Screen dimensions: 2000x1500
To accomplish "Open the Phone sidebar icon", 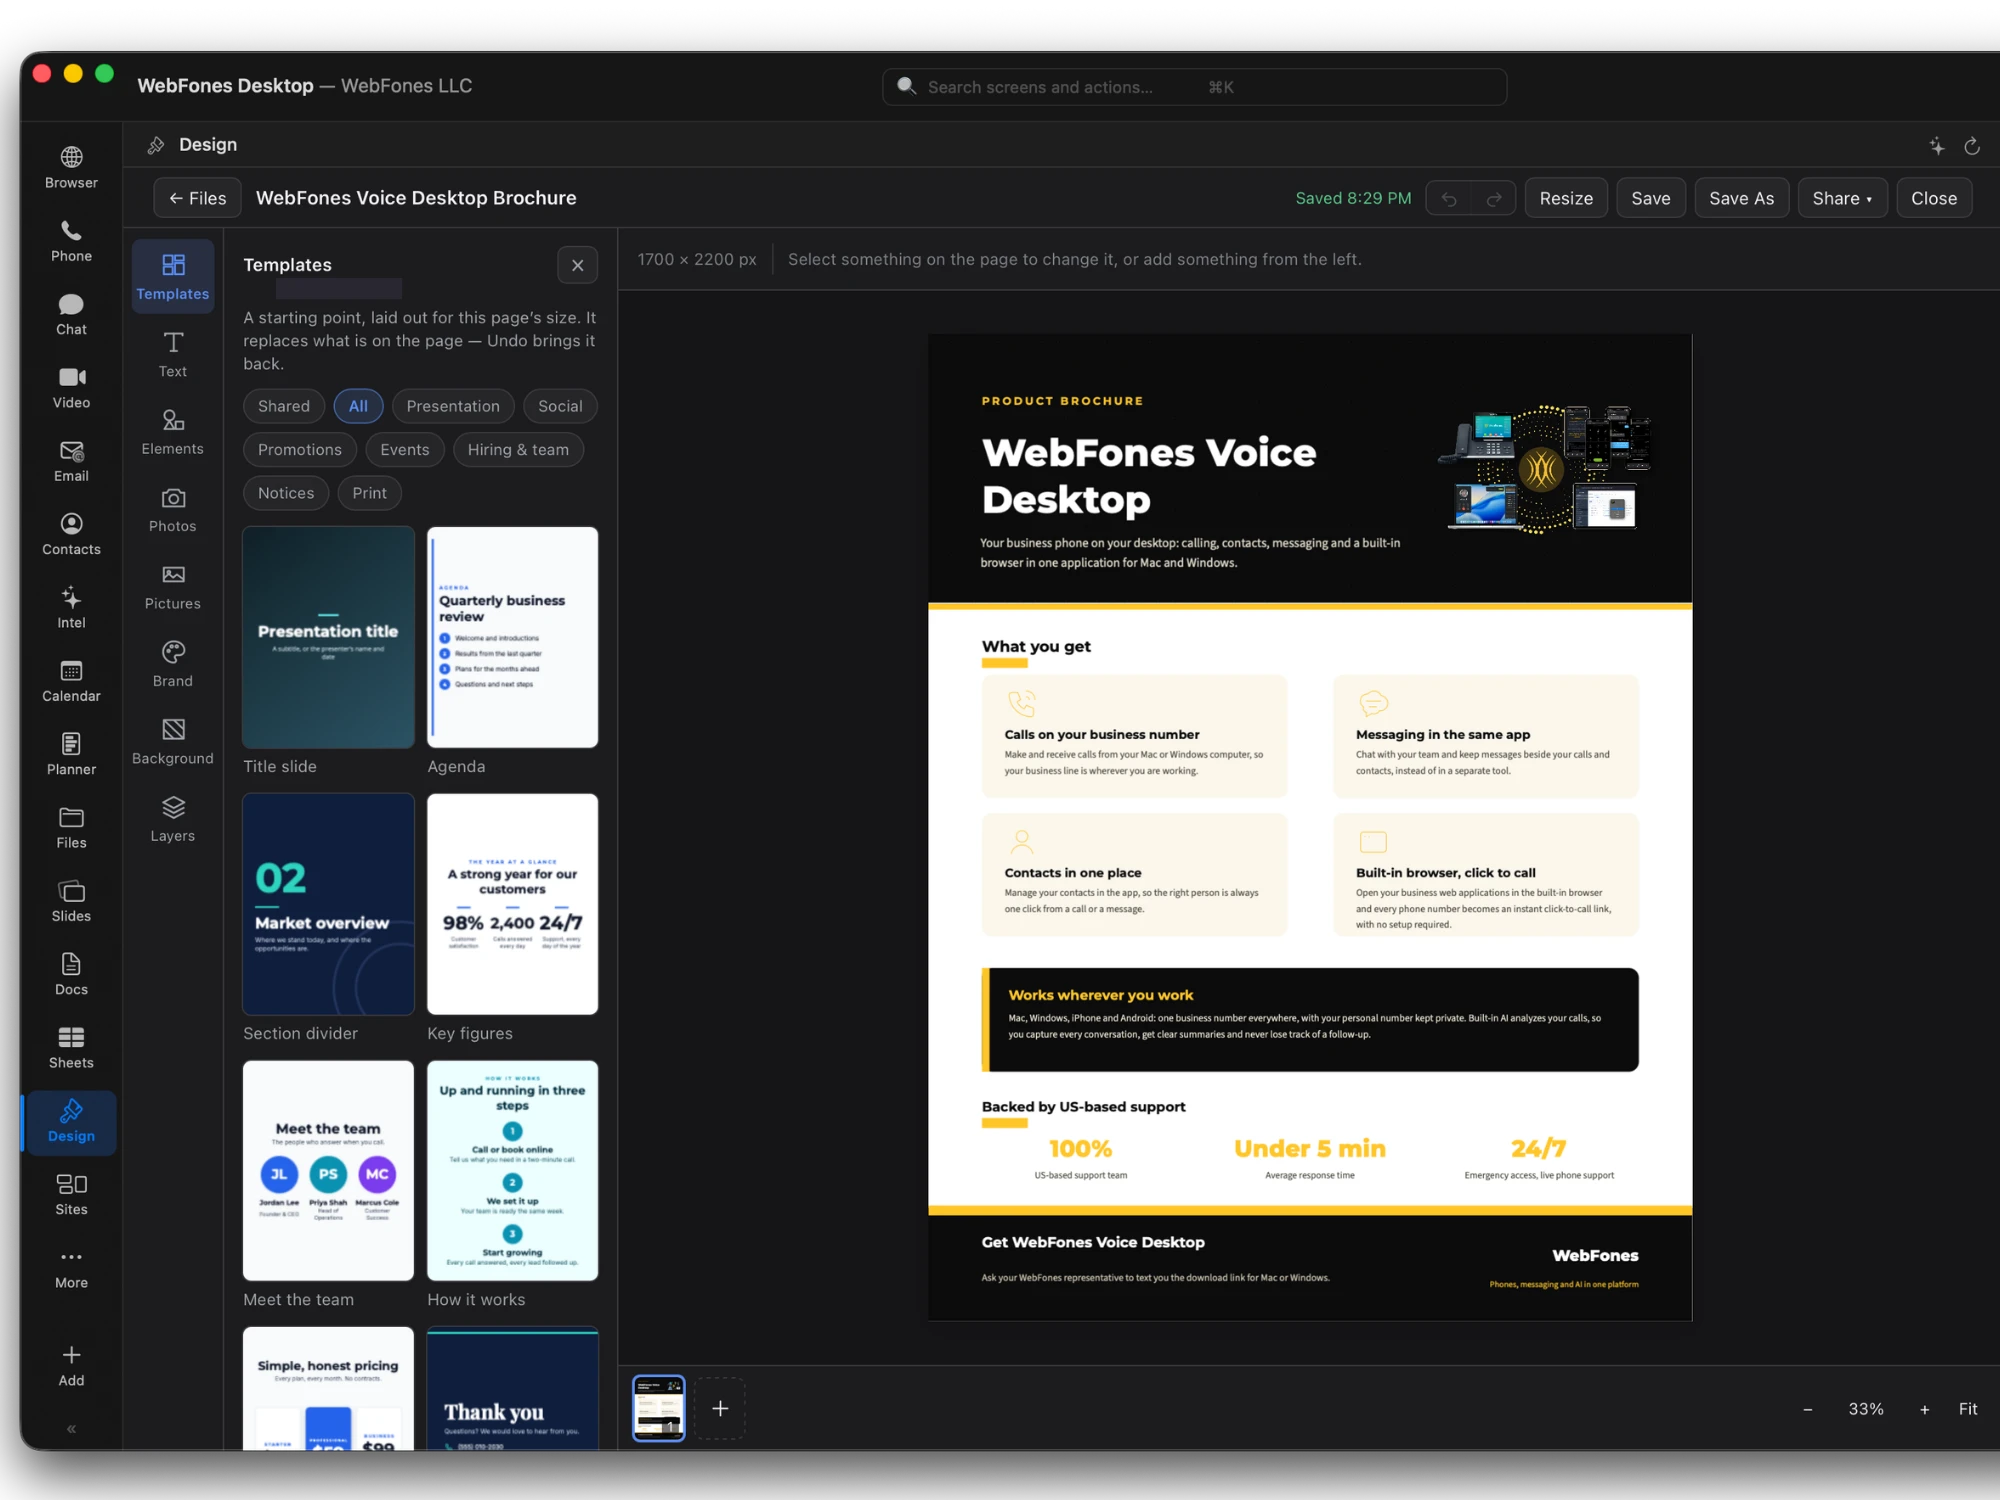I will tap(71, 241).
